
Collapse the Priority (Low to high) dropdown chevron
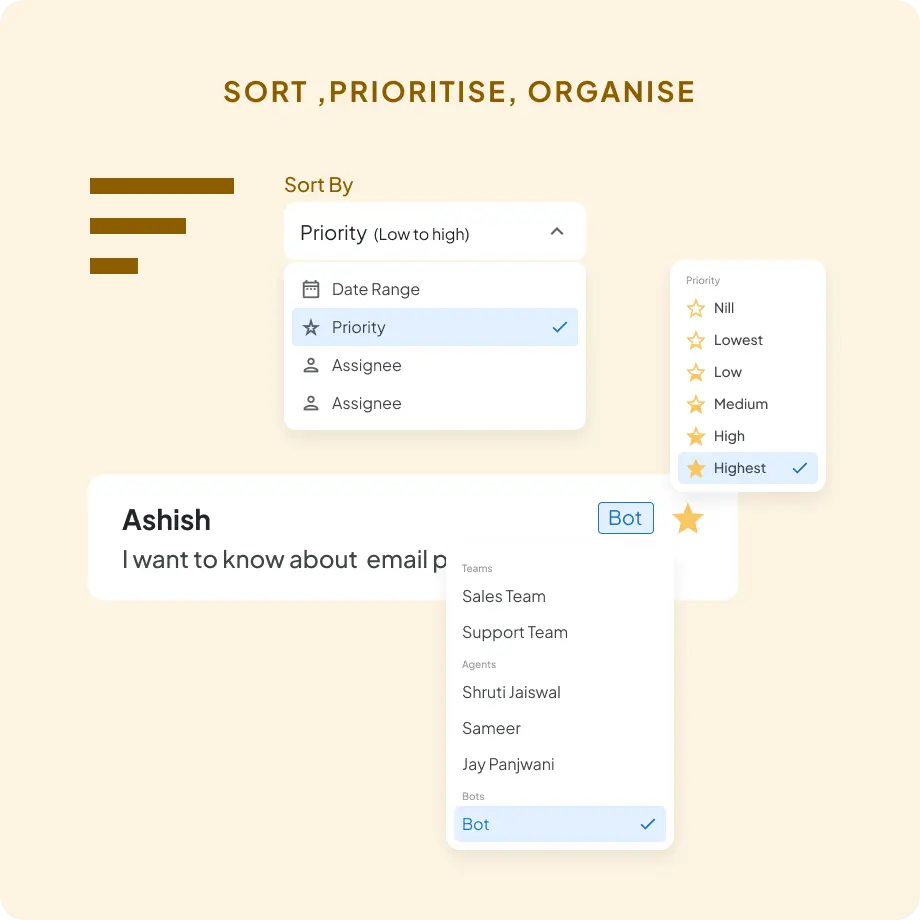coord(557,231)
